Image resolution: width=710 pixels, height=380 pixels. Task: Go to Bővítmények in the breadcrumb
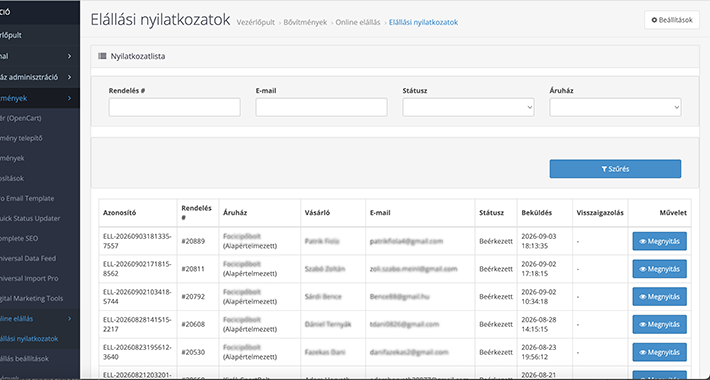[305, 22]
